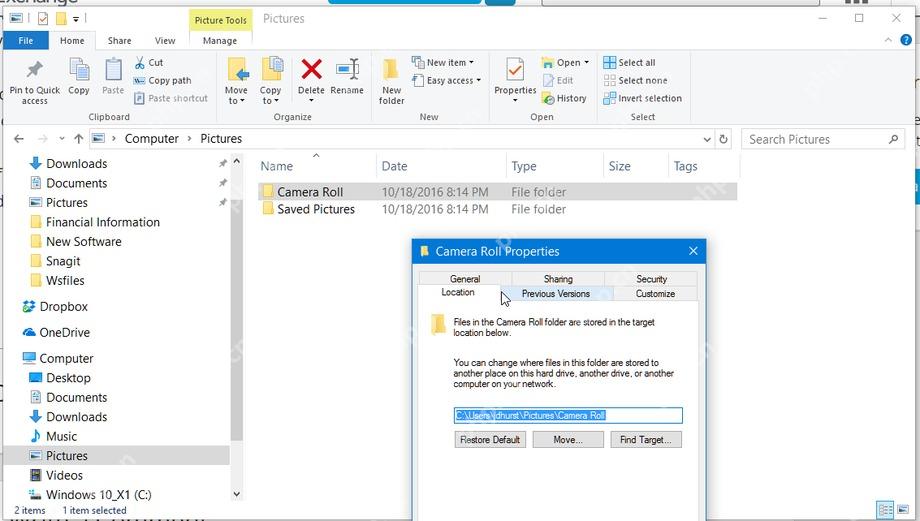Pin folder to Quick access
Image resolution: width=920 pixels, height=521 pixels.
click(x=35, y=82)
